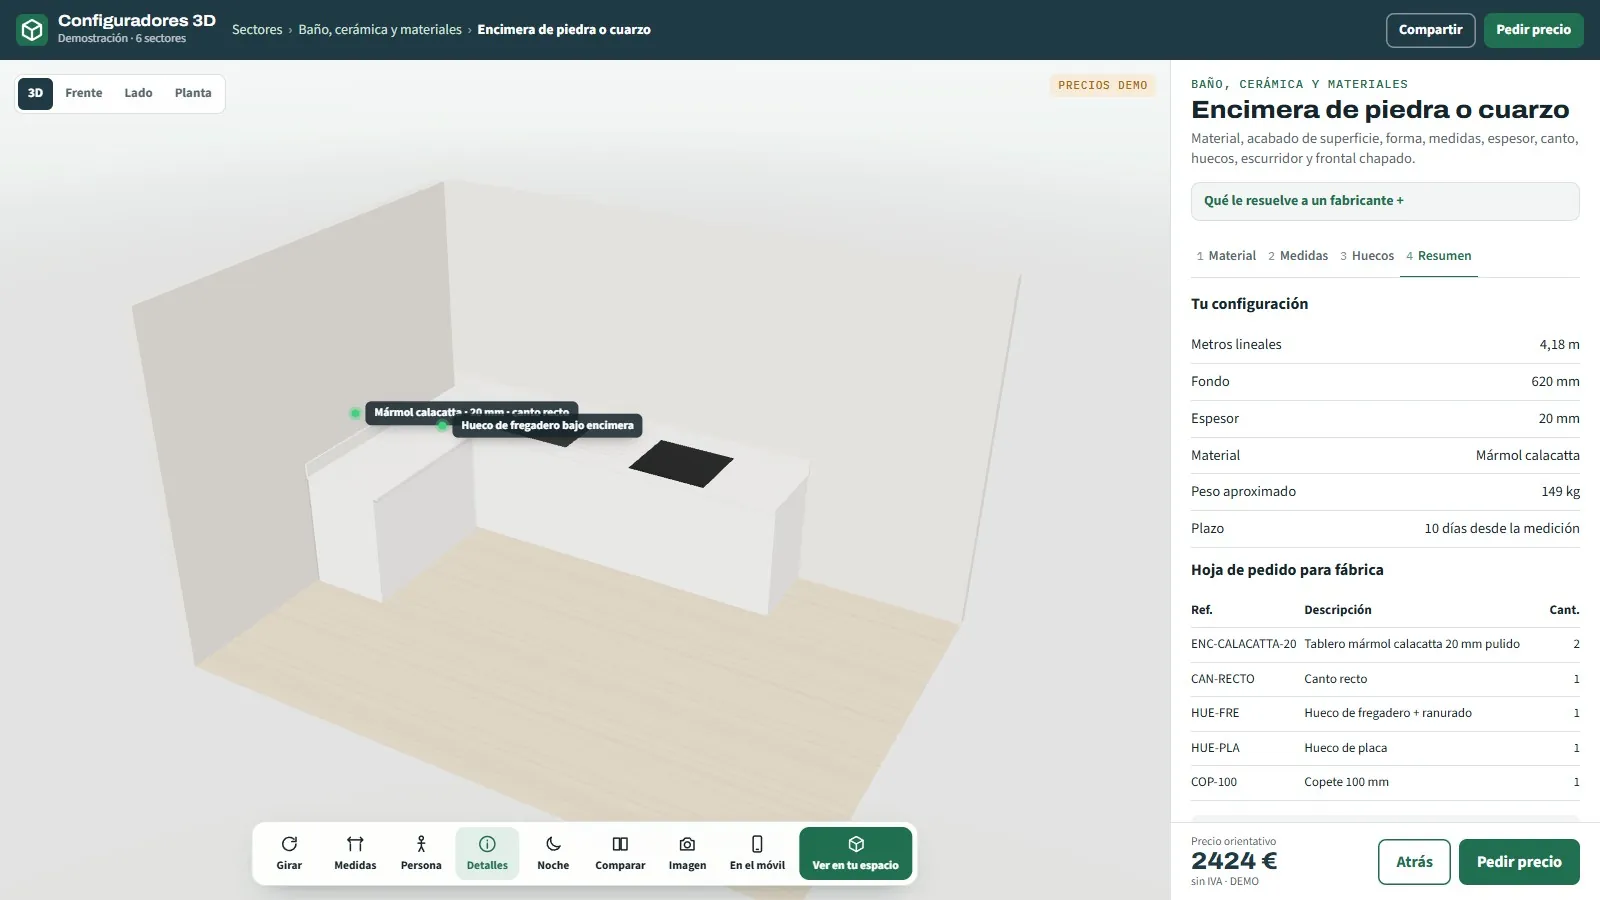This screenshot has width=1600, height=900.
Task: Click 10 días desde la medición
Action: point(1502,529)
